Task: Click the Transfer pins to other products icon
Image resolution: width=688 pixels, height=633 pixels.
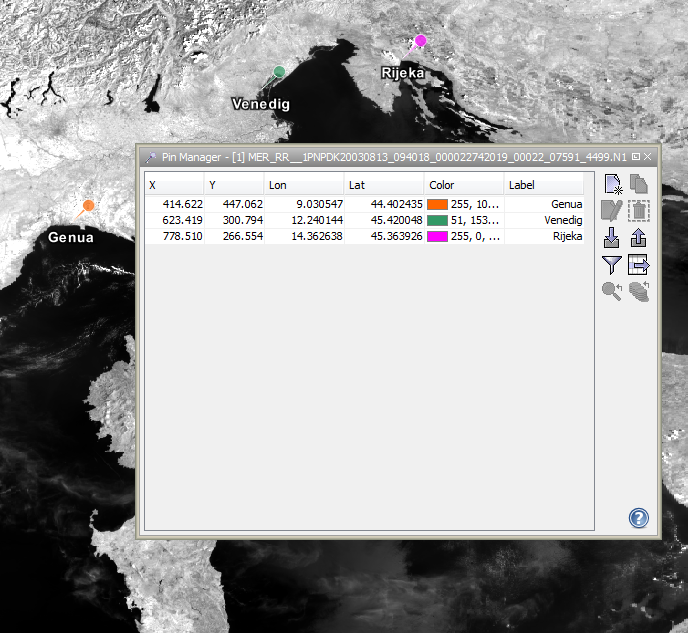Action: [639, 292]
